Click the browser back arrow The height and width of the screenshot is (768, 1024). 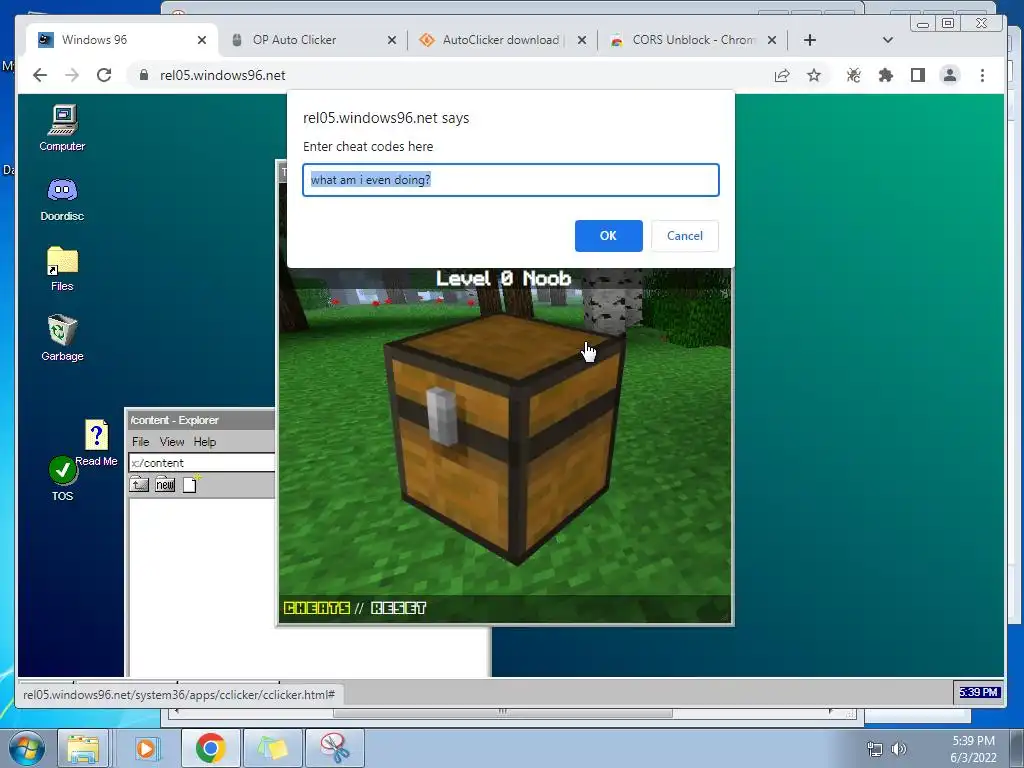pyautogui.click(x=40, y=75)
